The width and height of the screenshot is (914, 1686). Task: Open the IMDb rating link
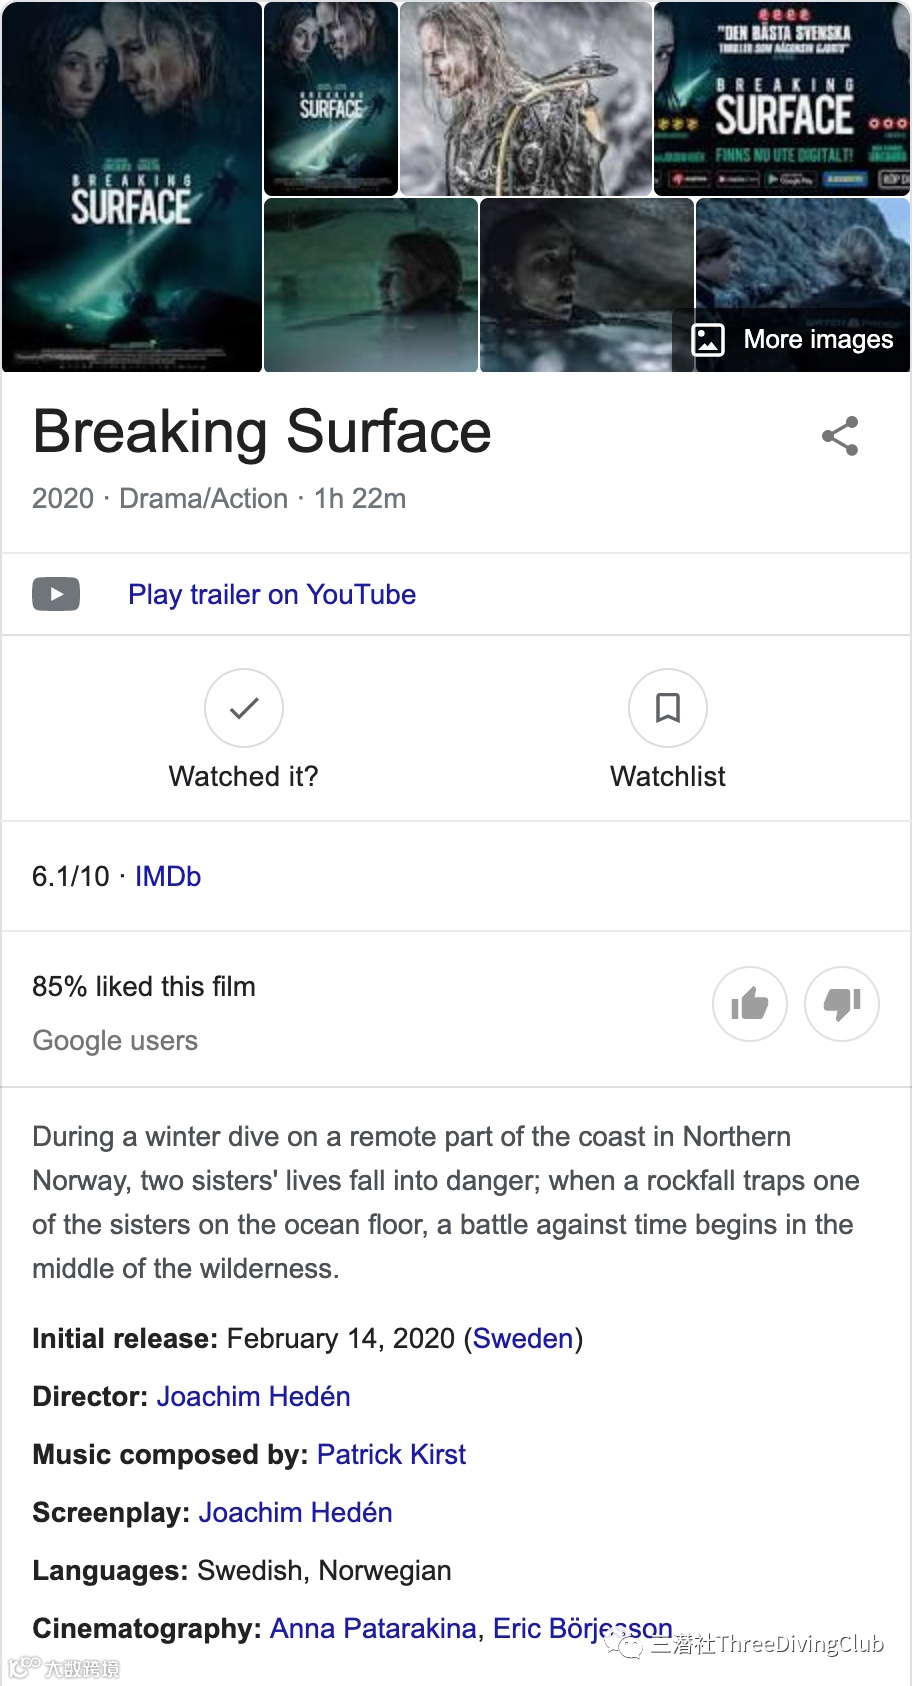pos(168,876)
